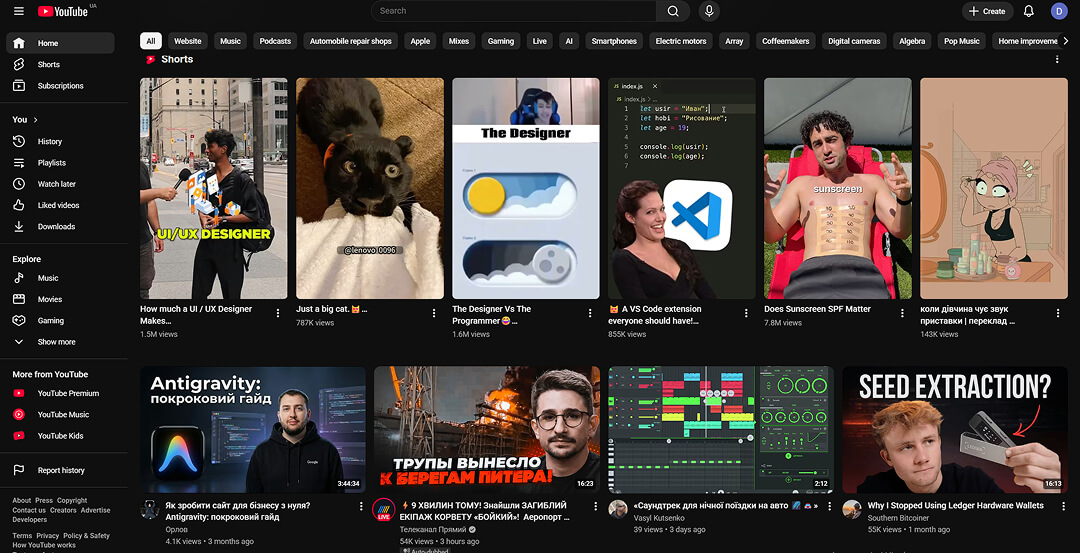Open Downloads in sidebar
Viewport: 1080px width, 553px height.
point(60,227)
